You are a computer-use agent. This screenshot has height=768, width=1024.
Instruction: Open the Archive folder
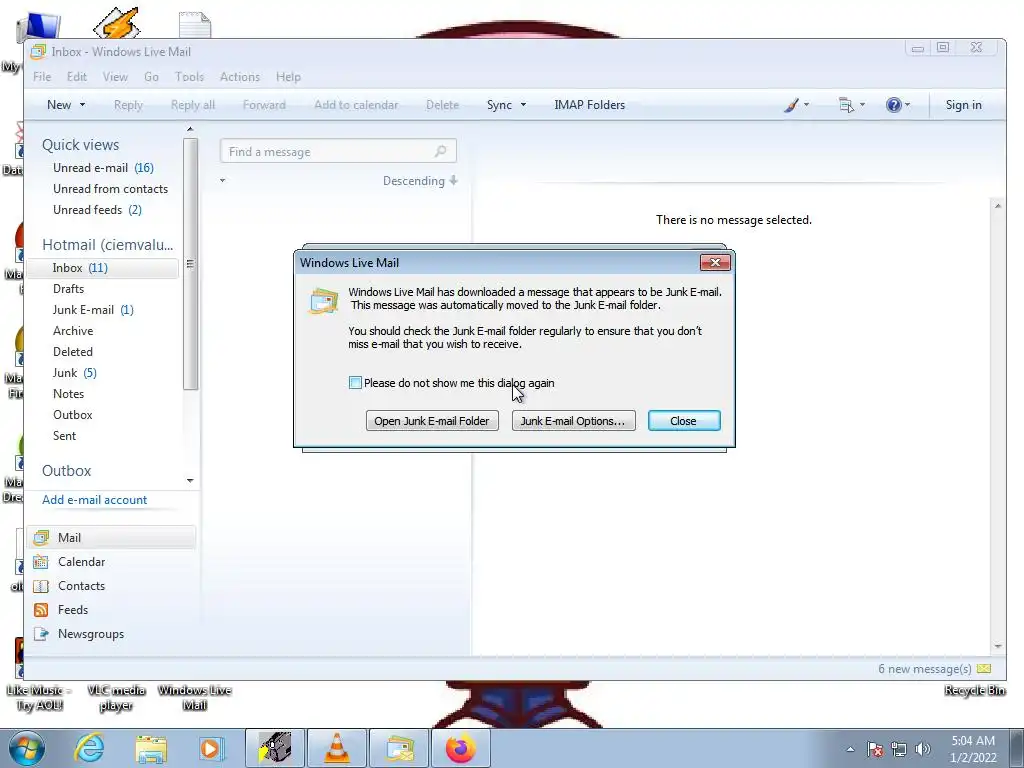coord(73,330)
